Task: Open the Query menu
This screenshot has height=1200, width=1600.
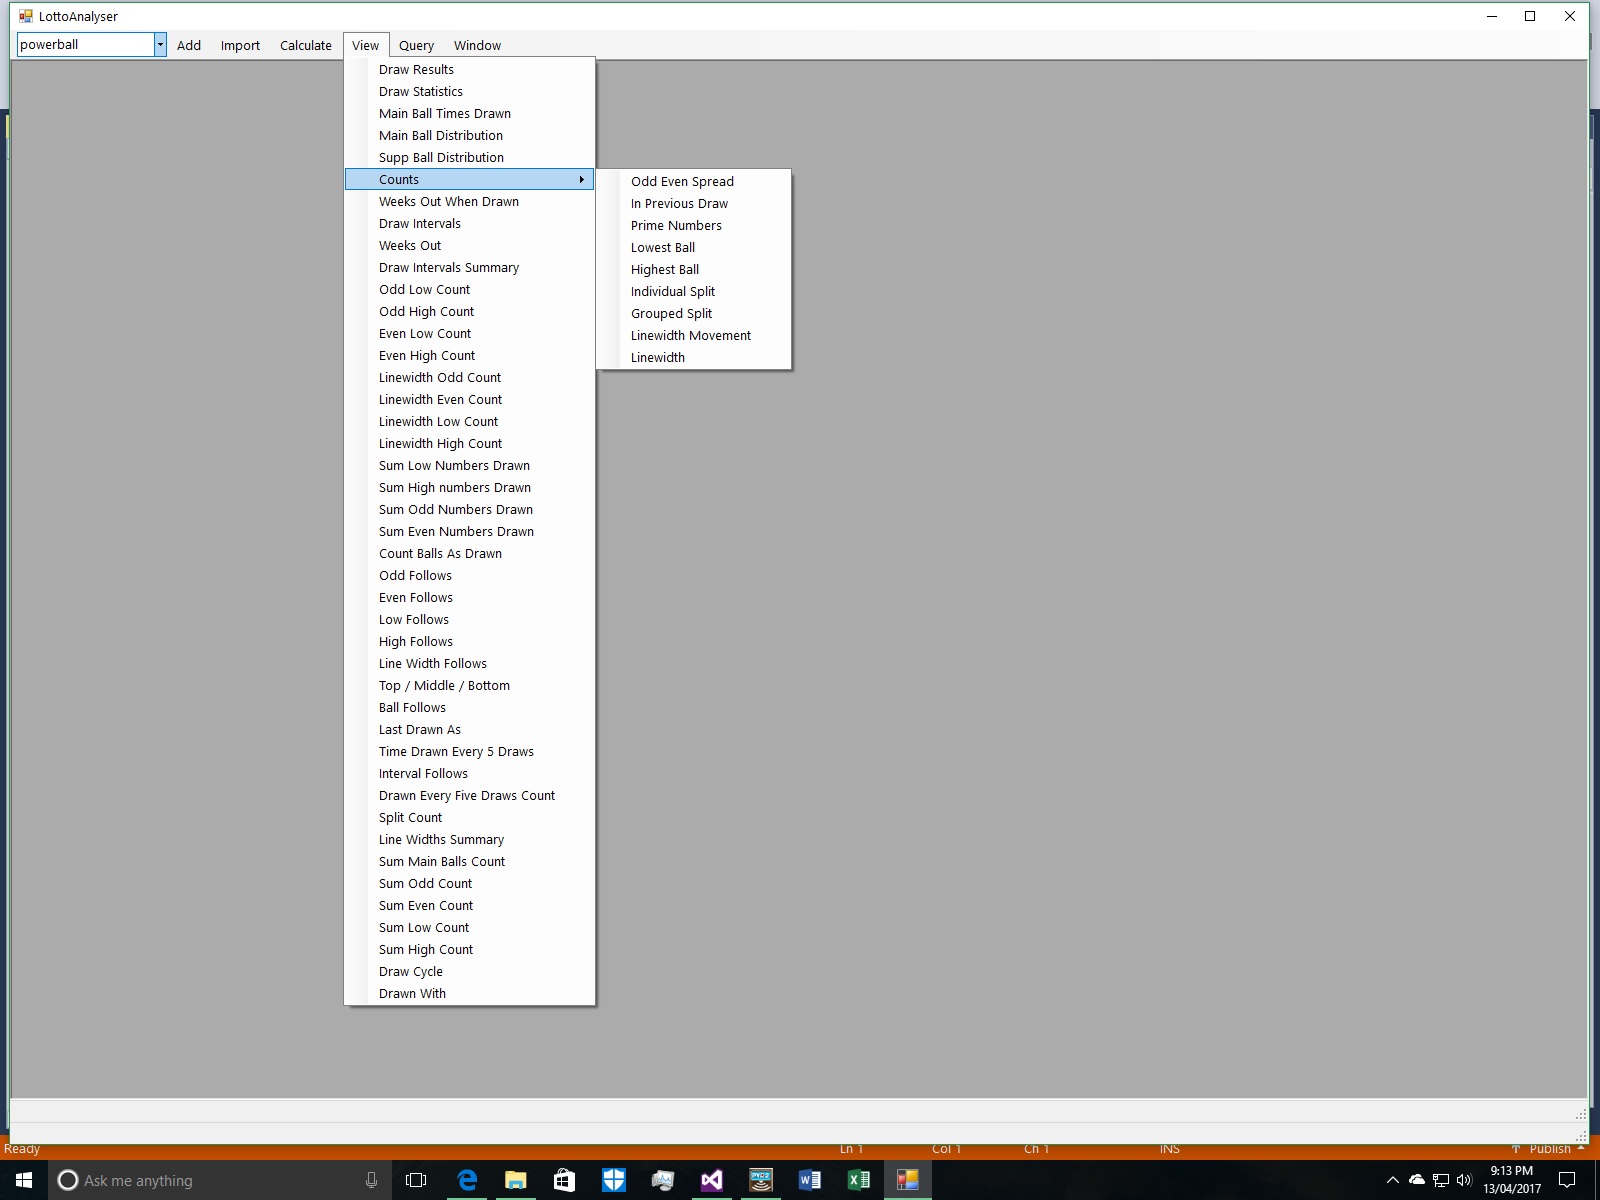Action: pos(416,45)
